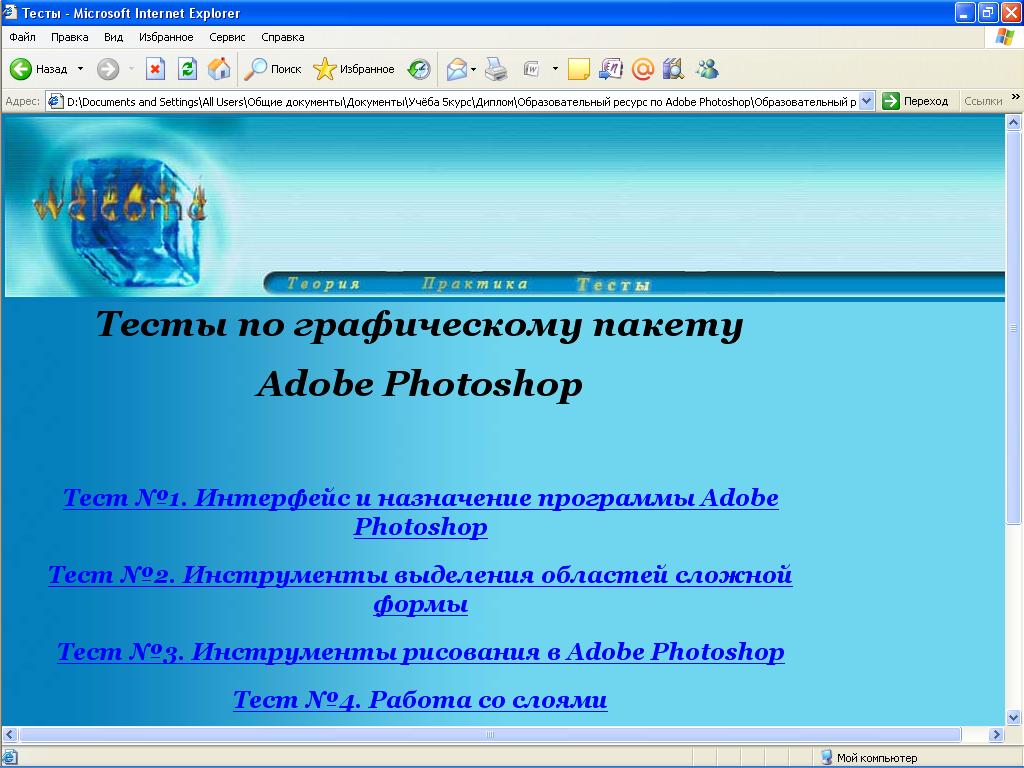Restore down the Internet Explorer window
Image resolution: width=1024 pixels, height=768 pixels.
987,12
